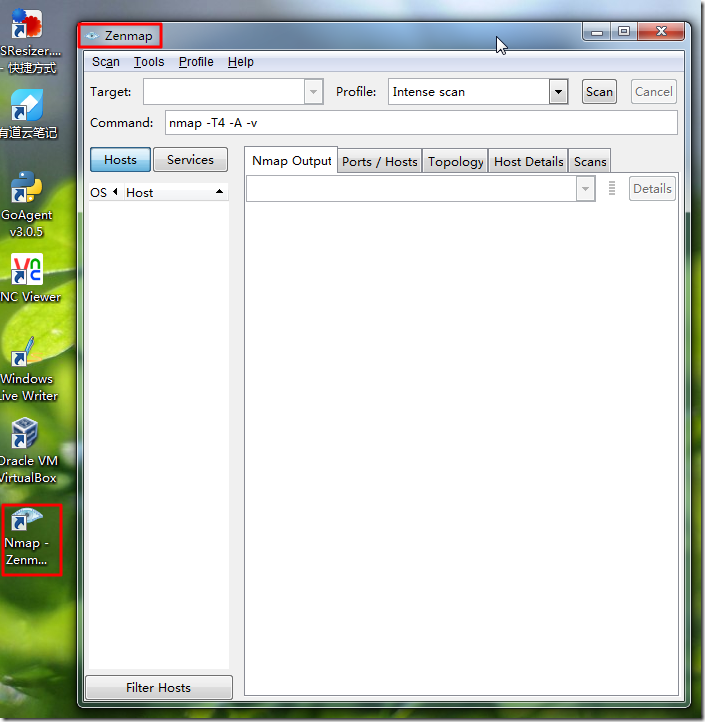
Task: Toggle the Hosts view button
Action: click(120, 160)
